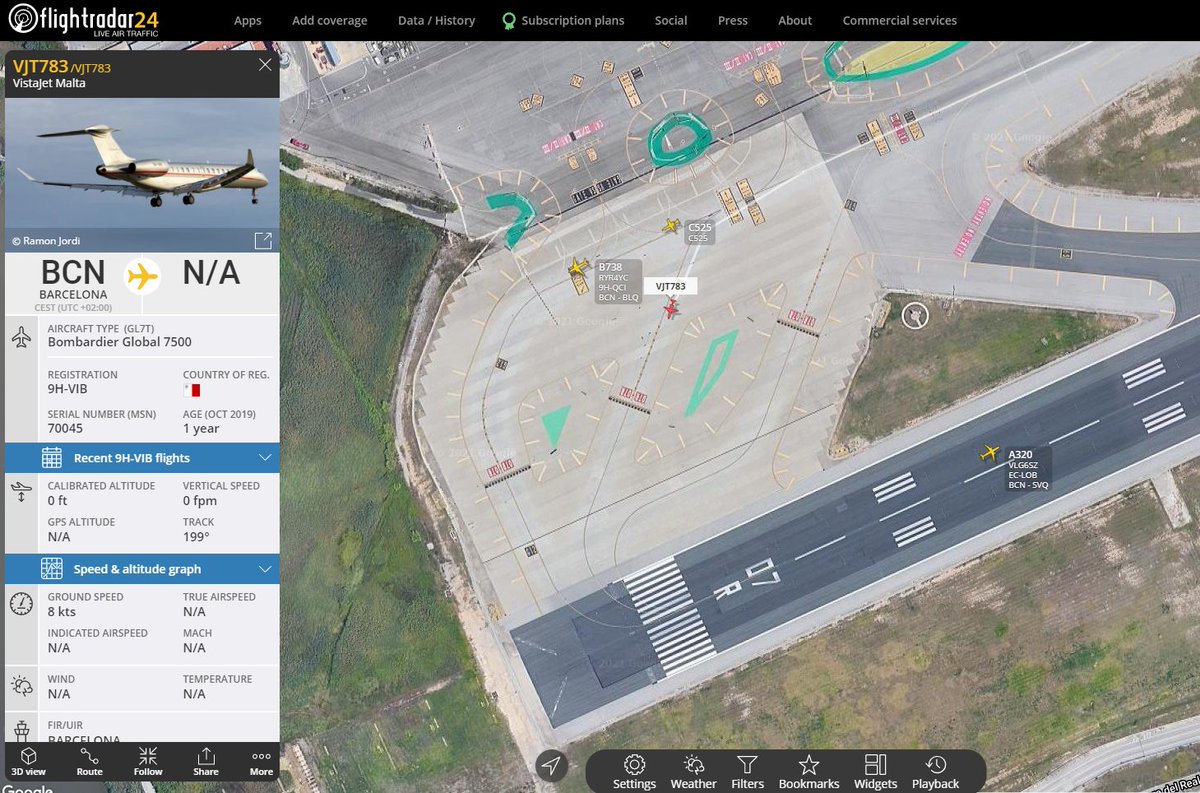Open Data / History menu
This screenshot has height=793, width=1200.
[435, 20]
